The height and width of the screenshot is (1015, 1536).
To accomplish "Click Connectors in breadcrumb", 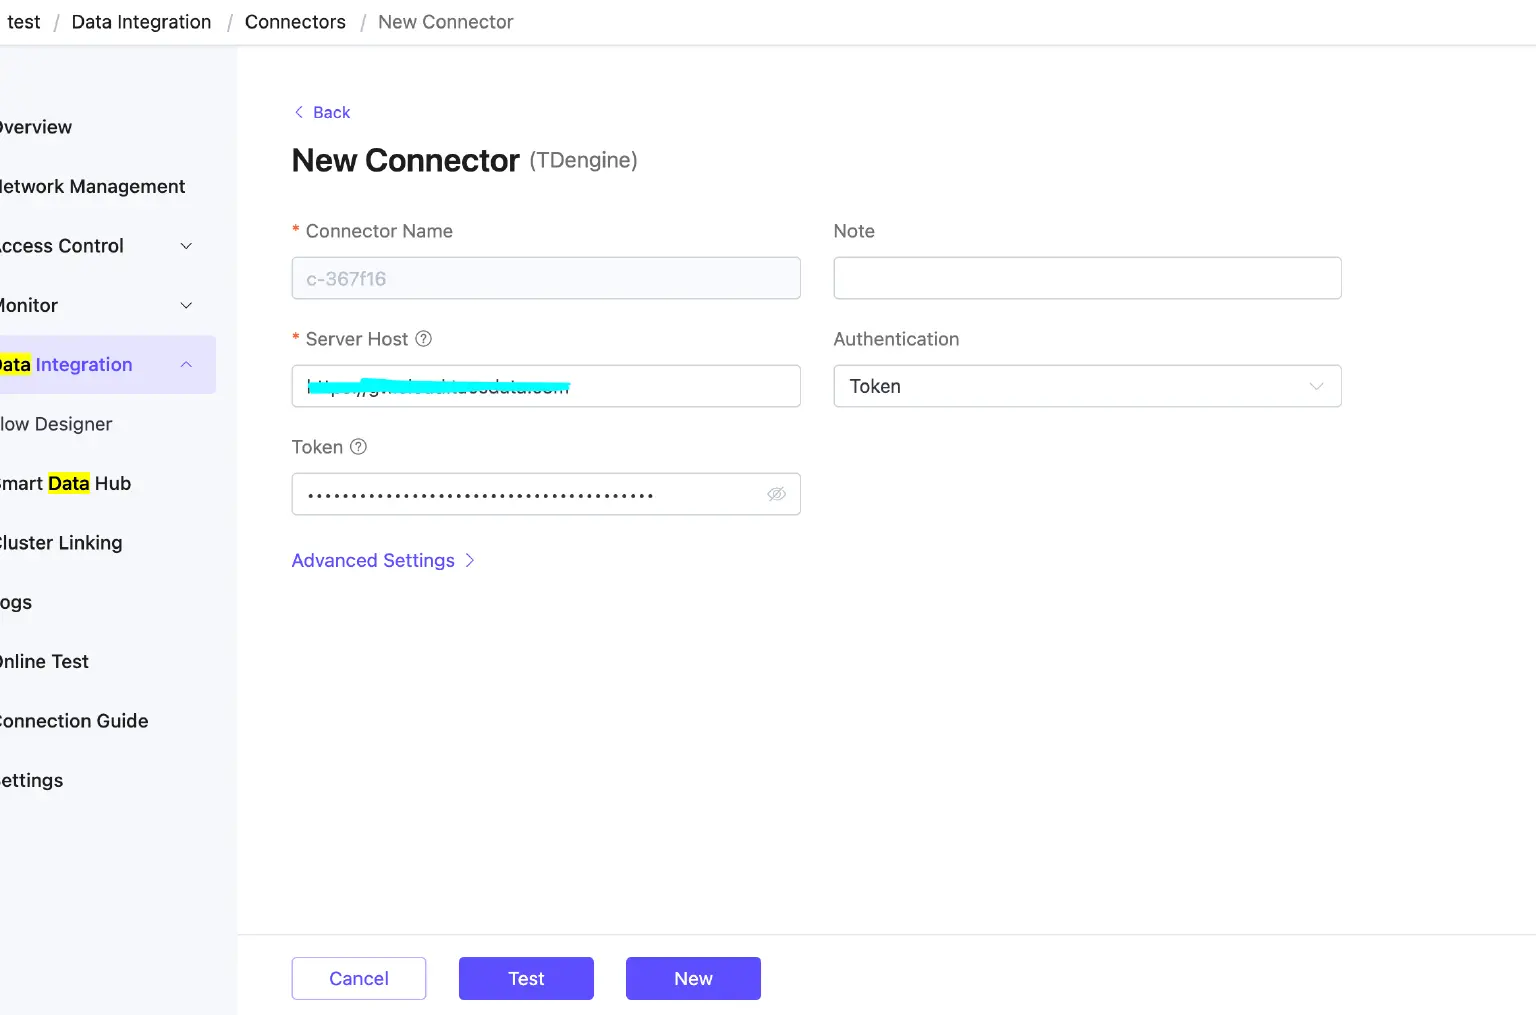I will coord(295,22).
